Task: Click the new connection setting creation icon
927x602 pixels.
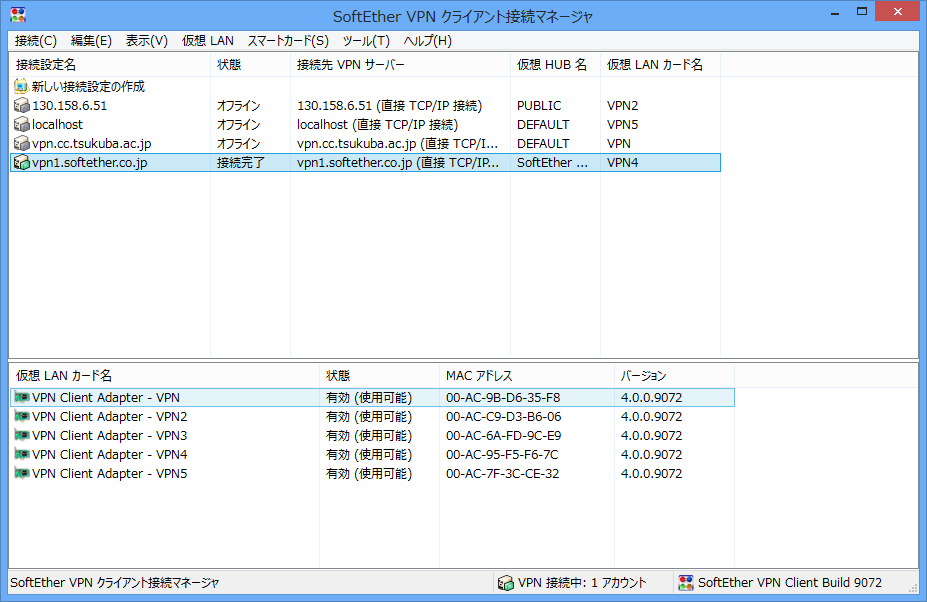Action: [21, 86]
